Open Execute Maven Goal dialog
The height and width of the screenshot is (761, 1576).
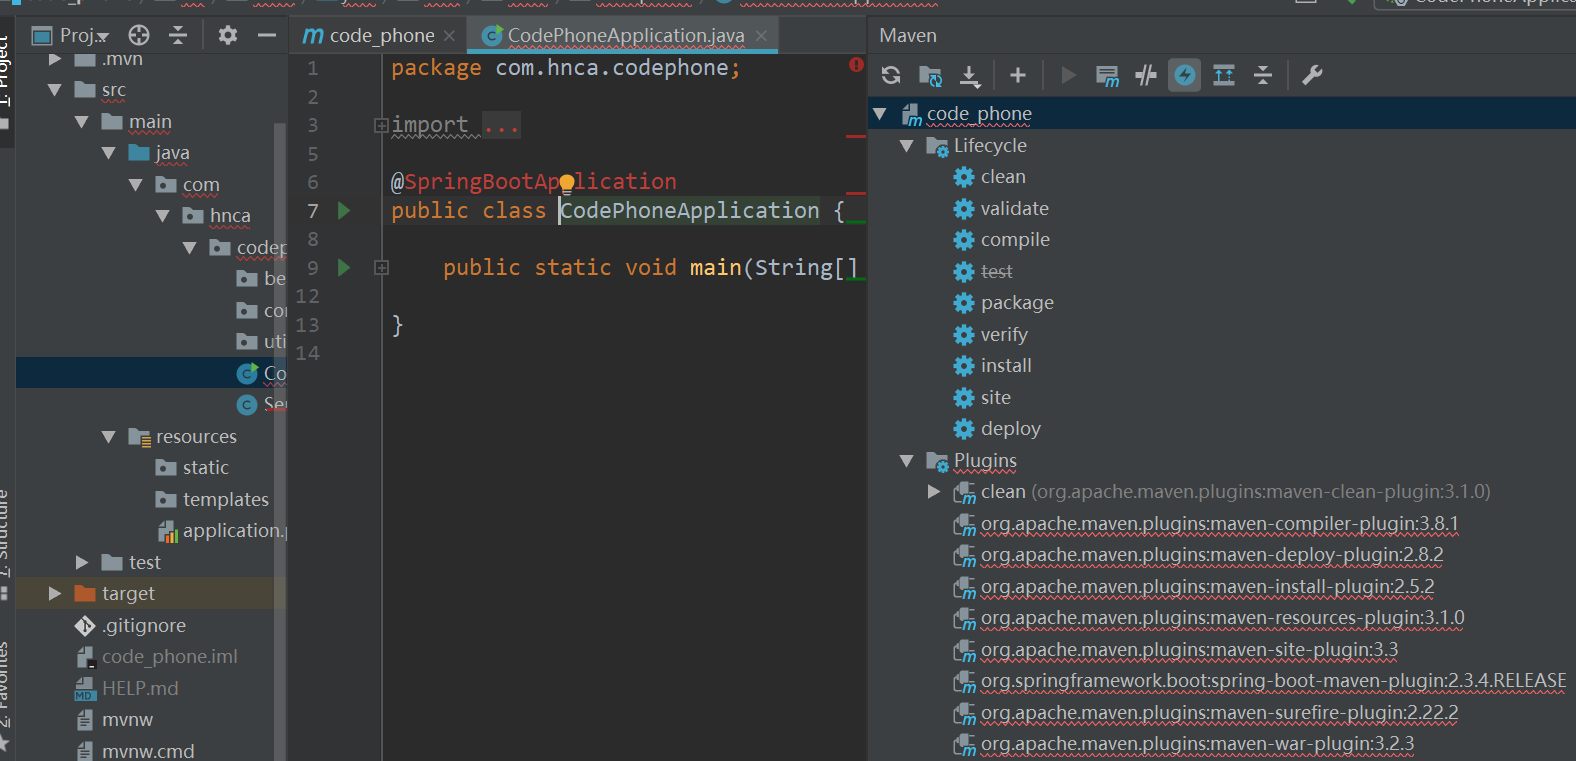[x=1107, y=75]
